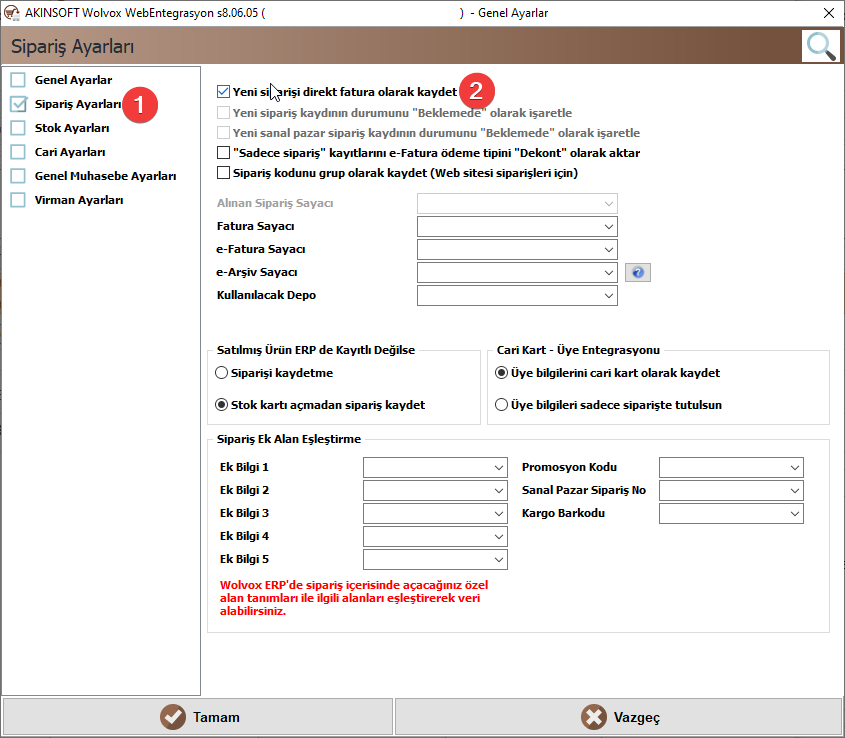The width and height of the screenshot is (845, 738).
Task: Expand the Ek Bilgi 5 dropdown
Action: point(435,560)
